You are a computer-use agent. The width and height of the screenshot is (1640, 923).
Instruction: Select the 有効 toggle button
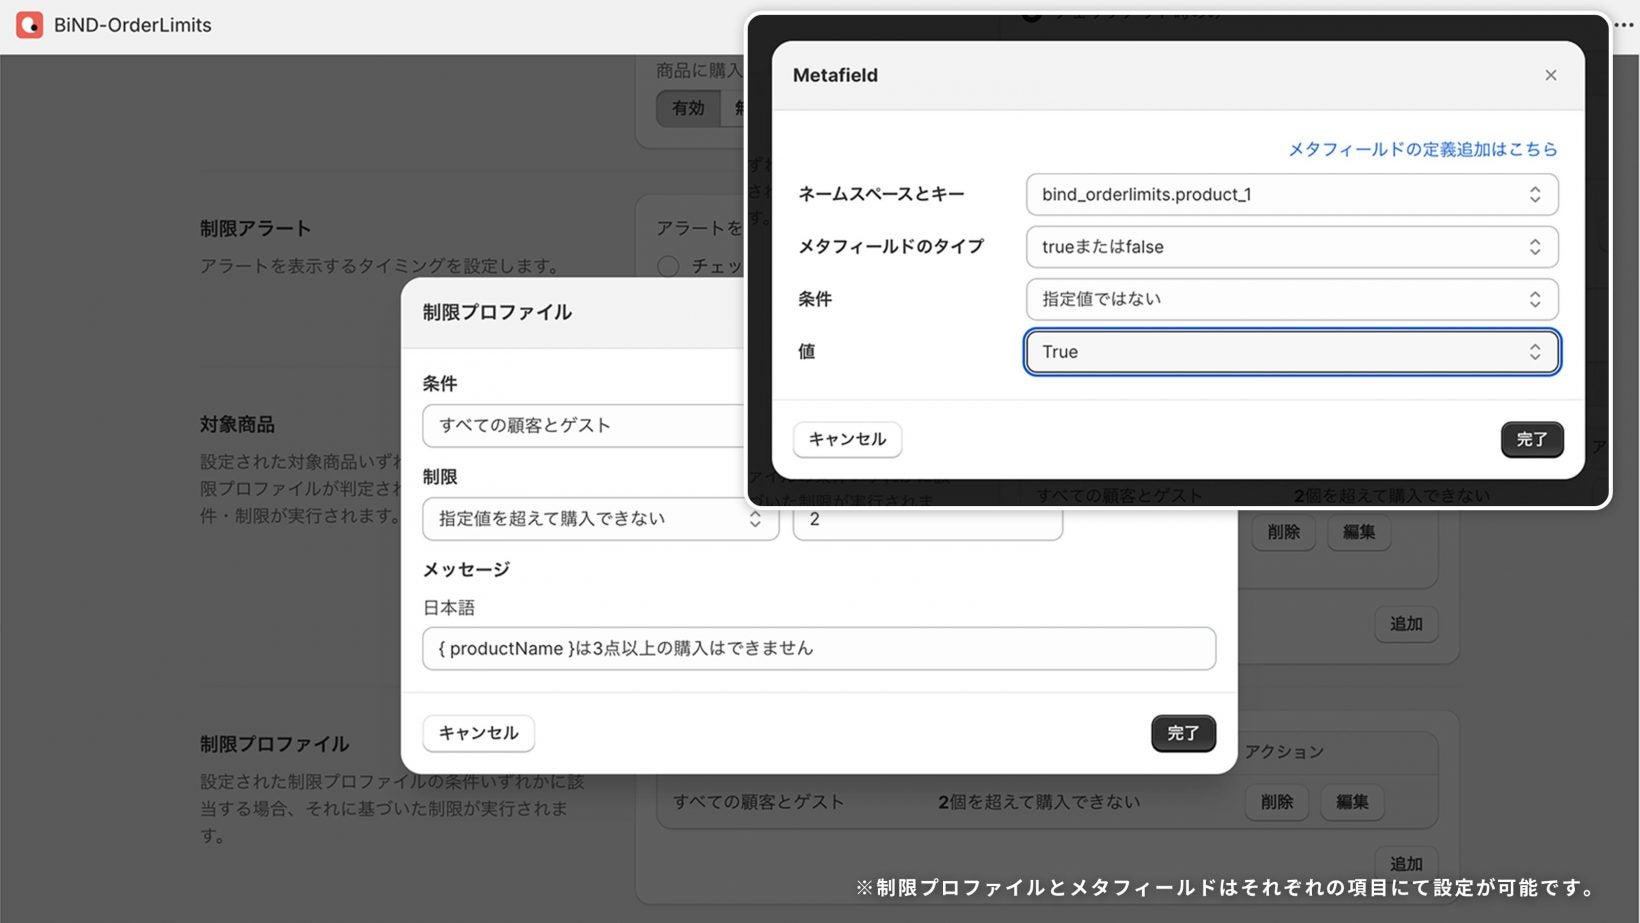[688, 108]
